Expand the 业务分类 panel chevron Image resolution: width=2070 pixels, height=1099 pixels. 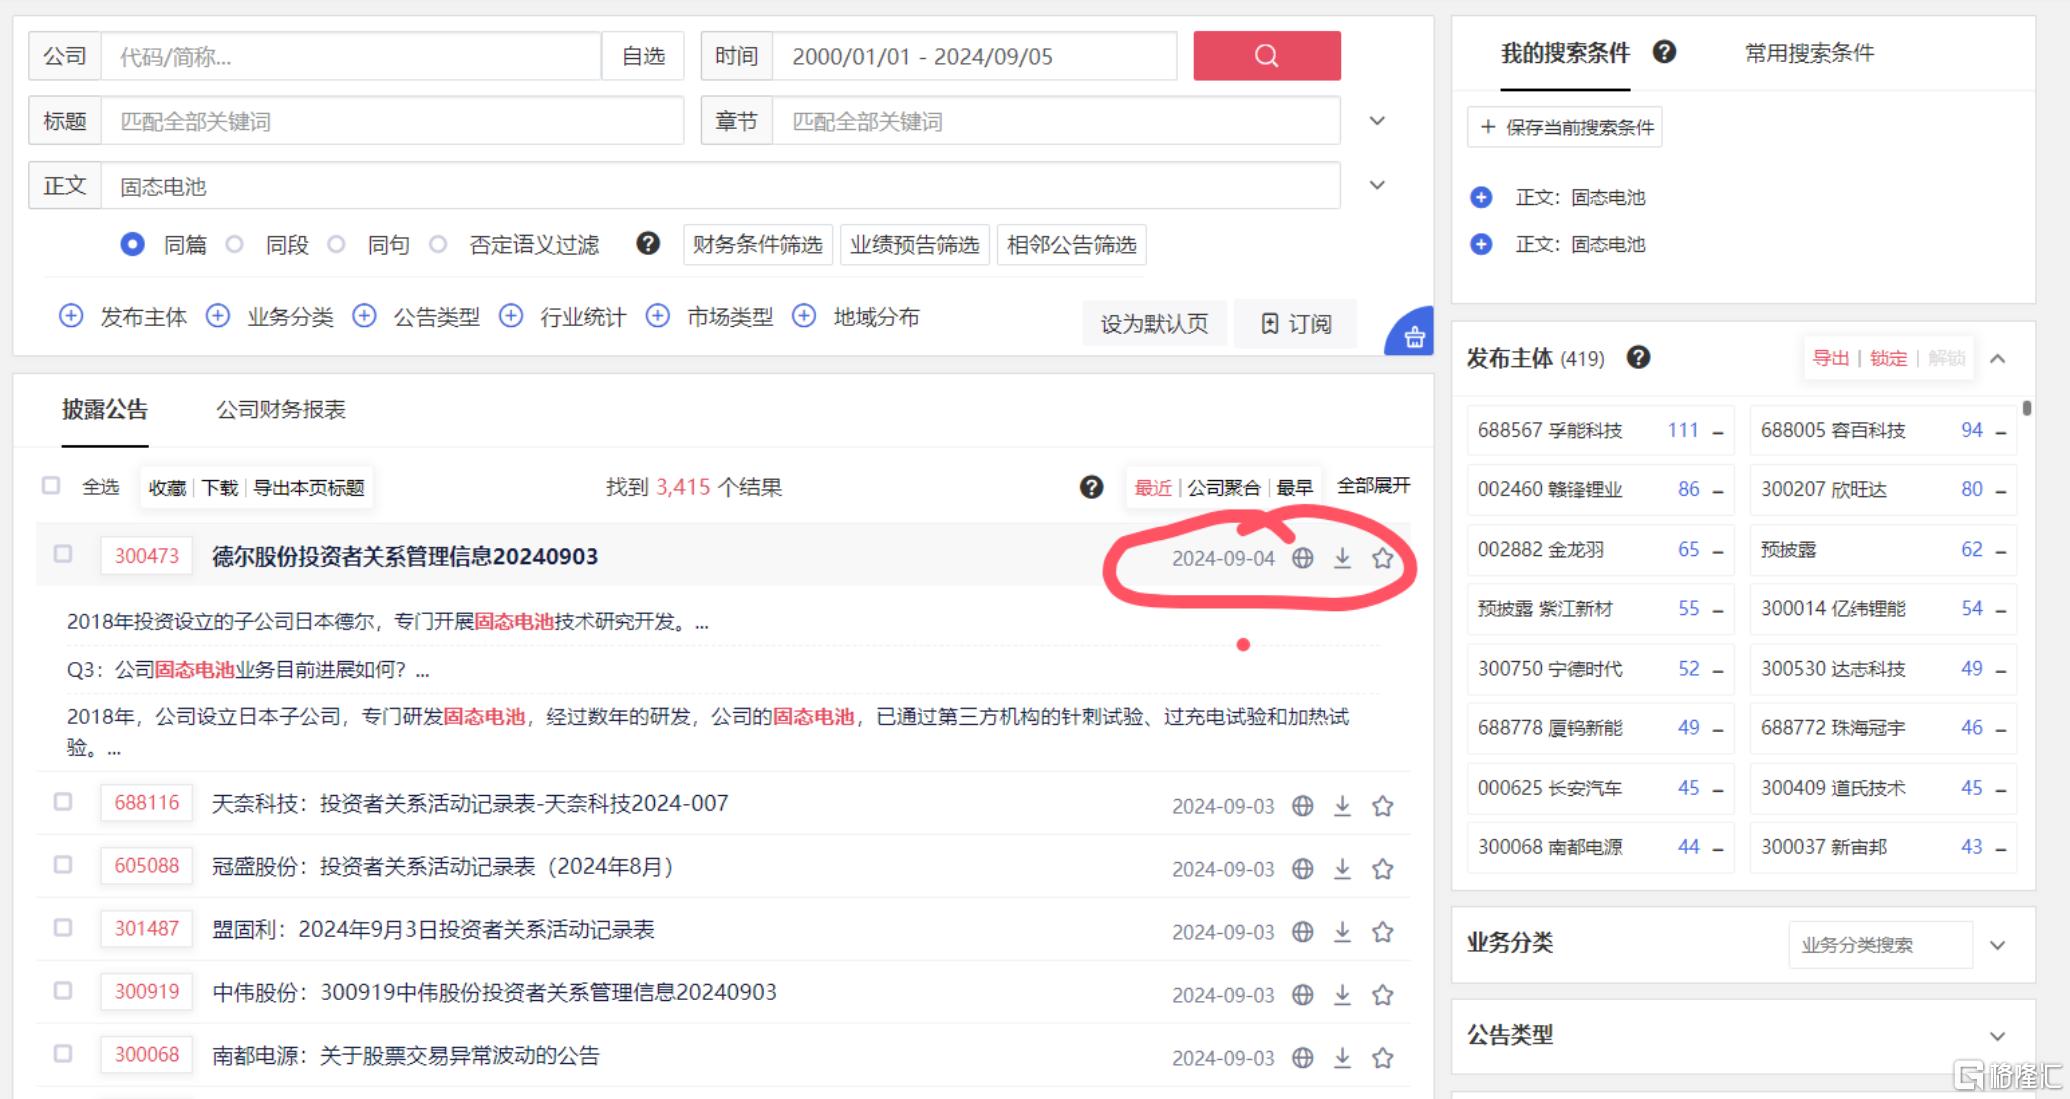tap(1998, 945)
